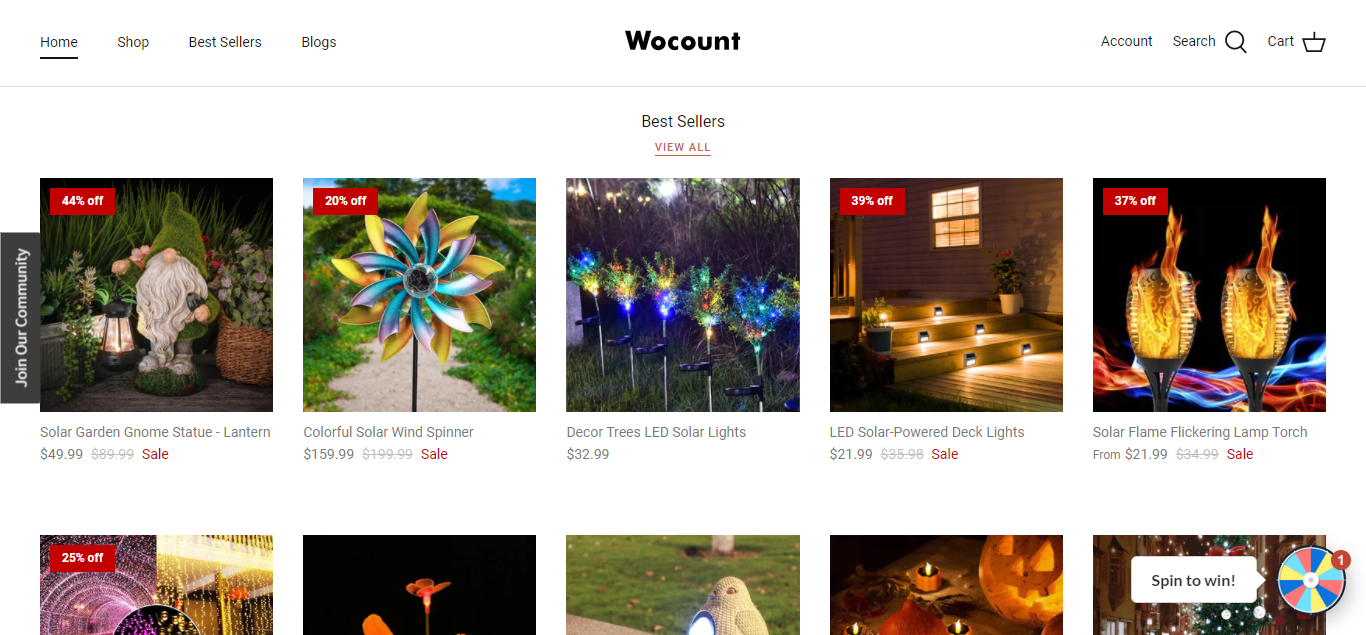Click the 44% off badge on gnome

point(82,201)
